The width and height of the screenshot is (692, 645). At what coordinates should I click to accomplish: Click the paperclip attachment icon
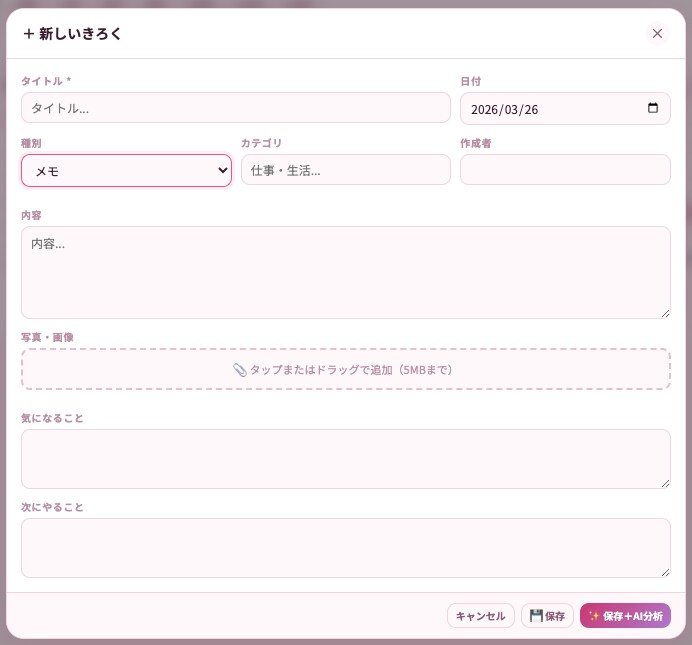pos(239,370)
